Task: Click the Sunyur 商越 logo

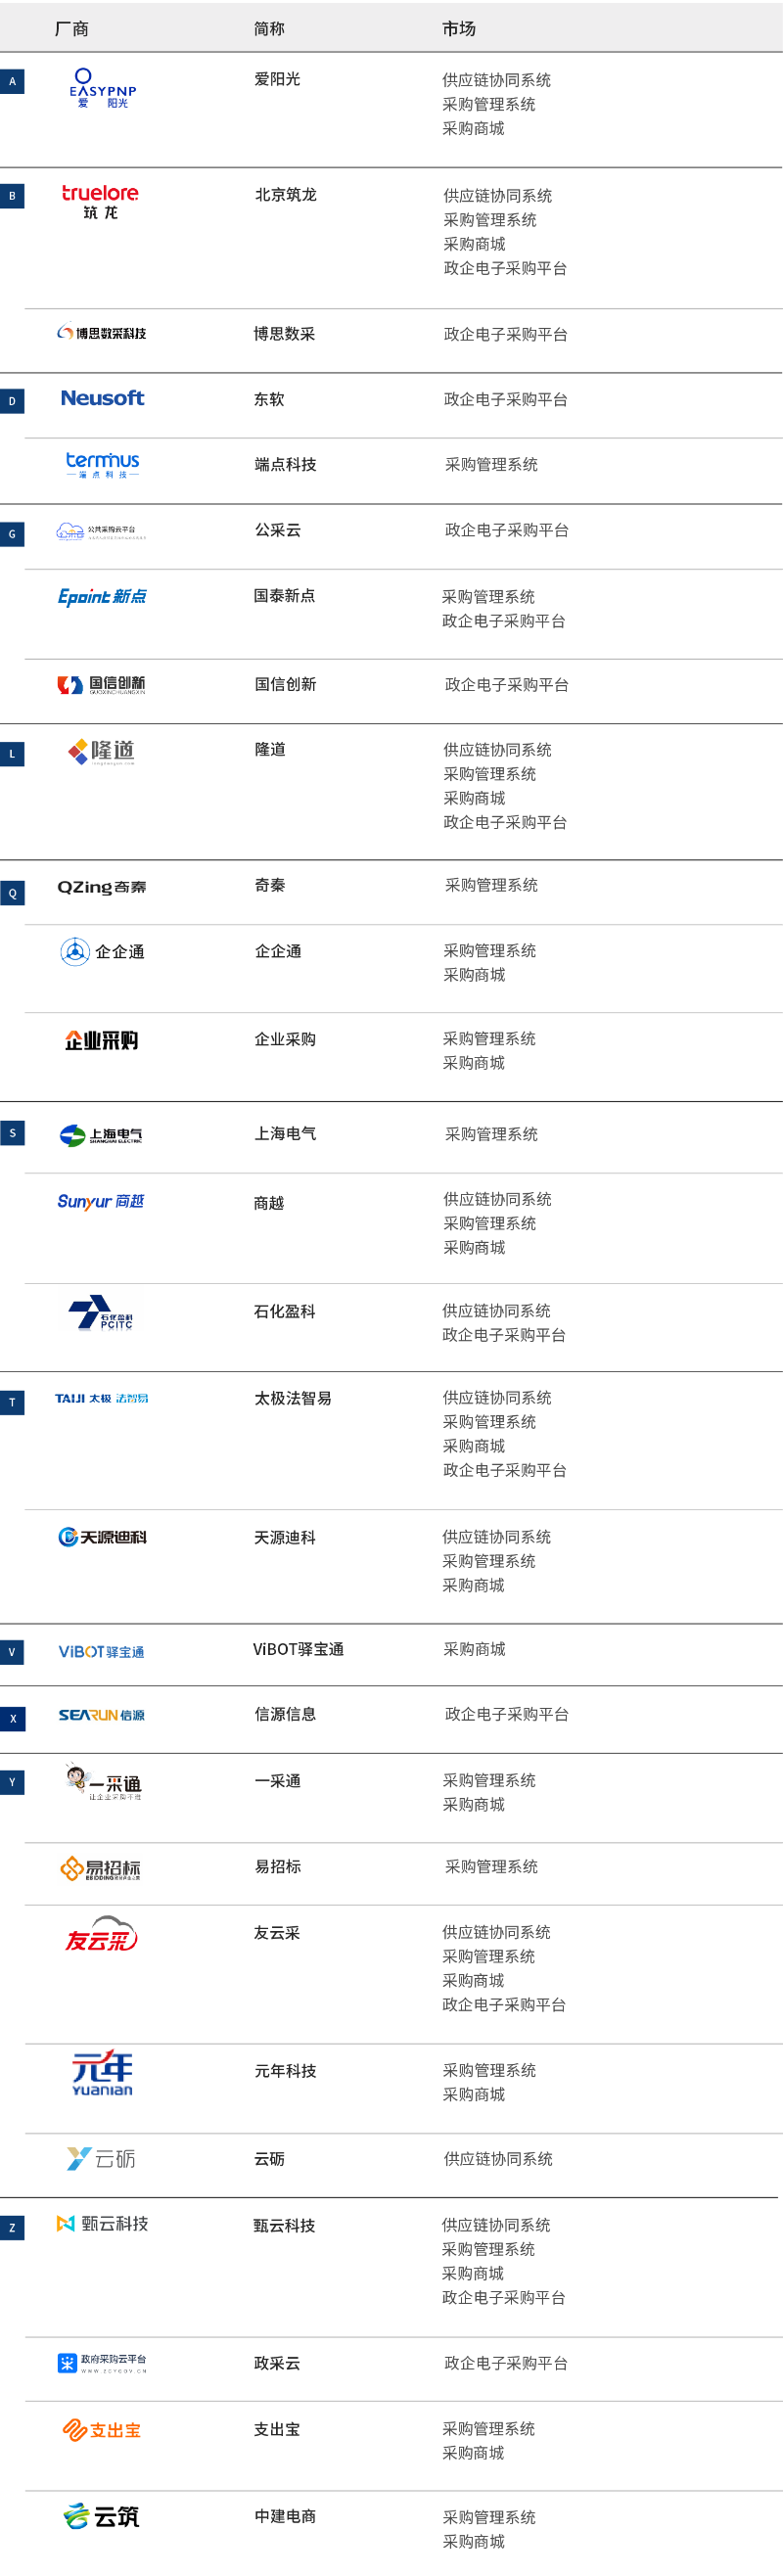Action: 101,1201
